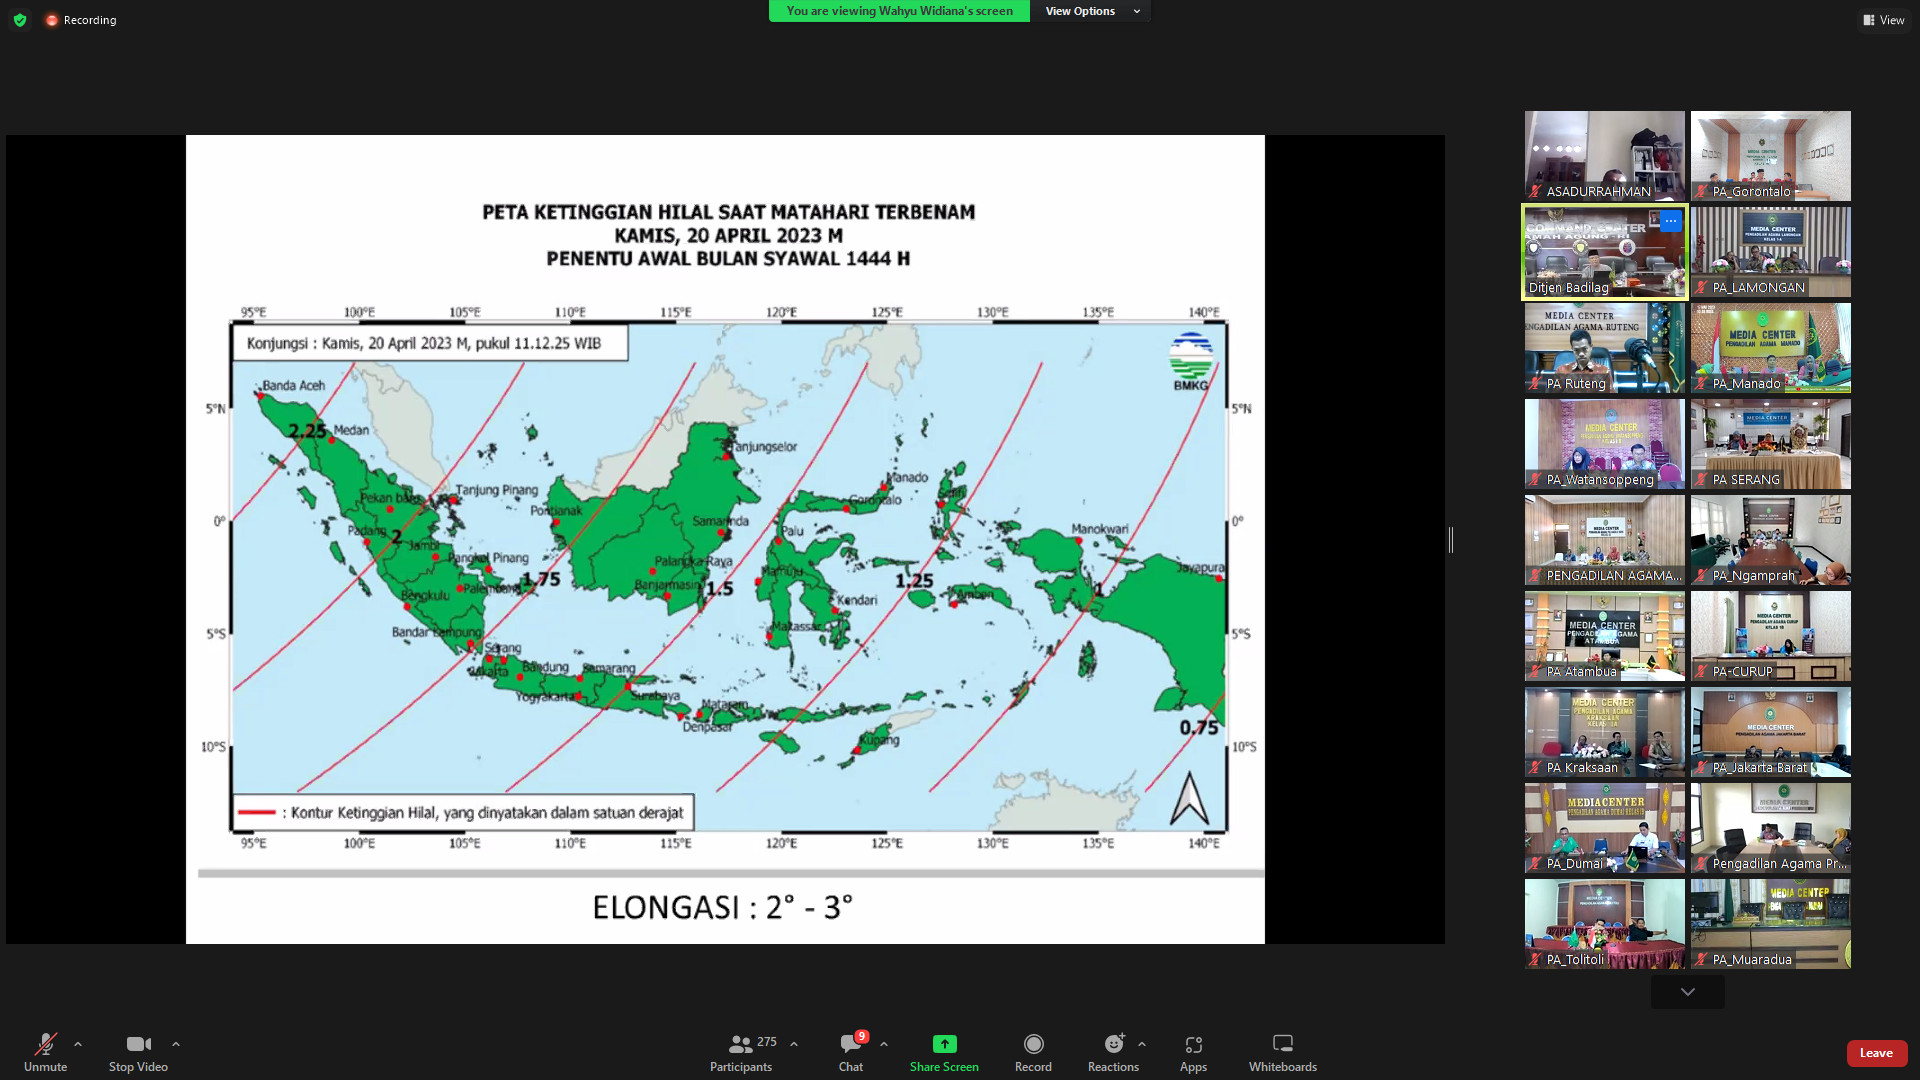Click the green encryption shield icon
Image resolution: width=1920 pixels, height=1080 pixels.
pos(20,20)
